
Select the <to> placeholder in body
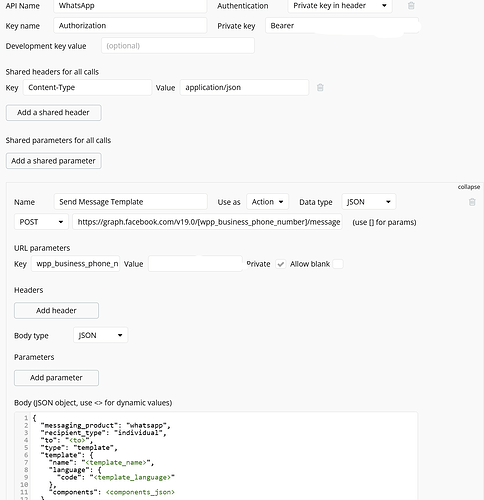pyautogui.click(x=77, y=440)
